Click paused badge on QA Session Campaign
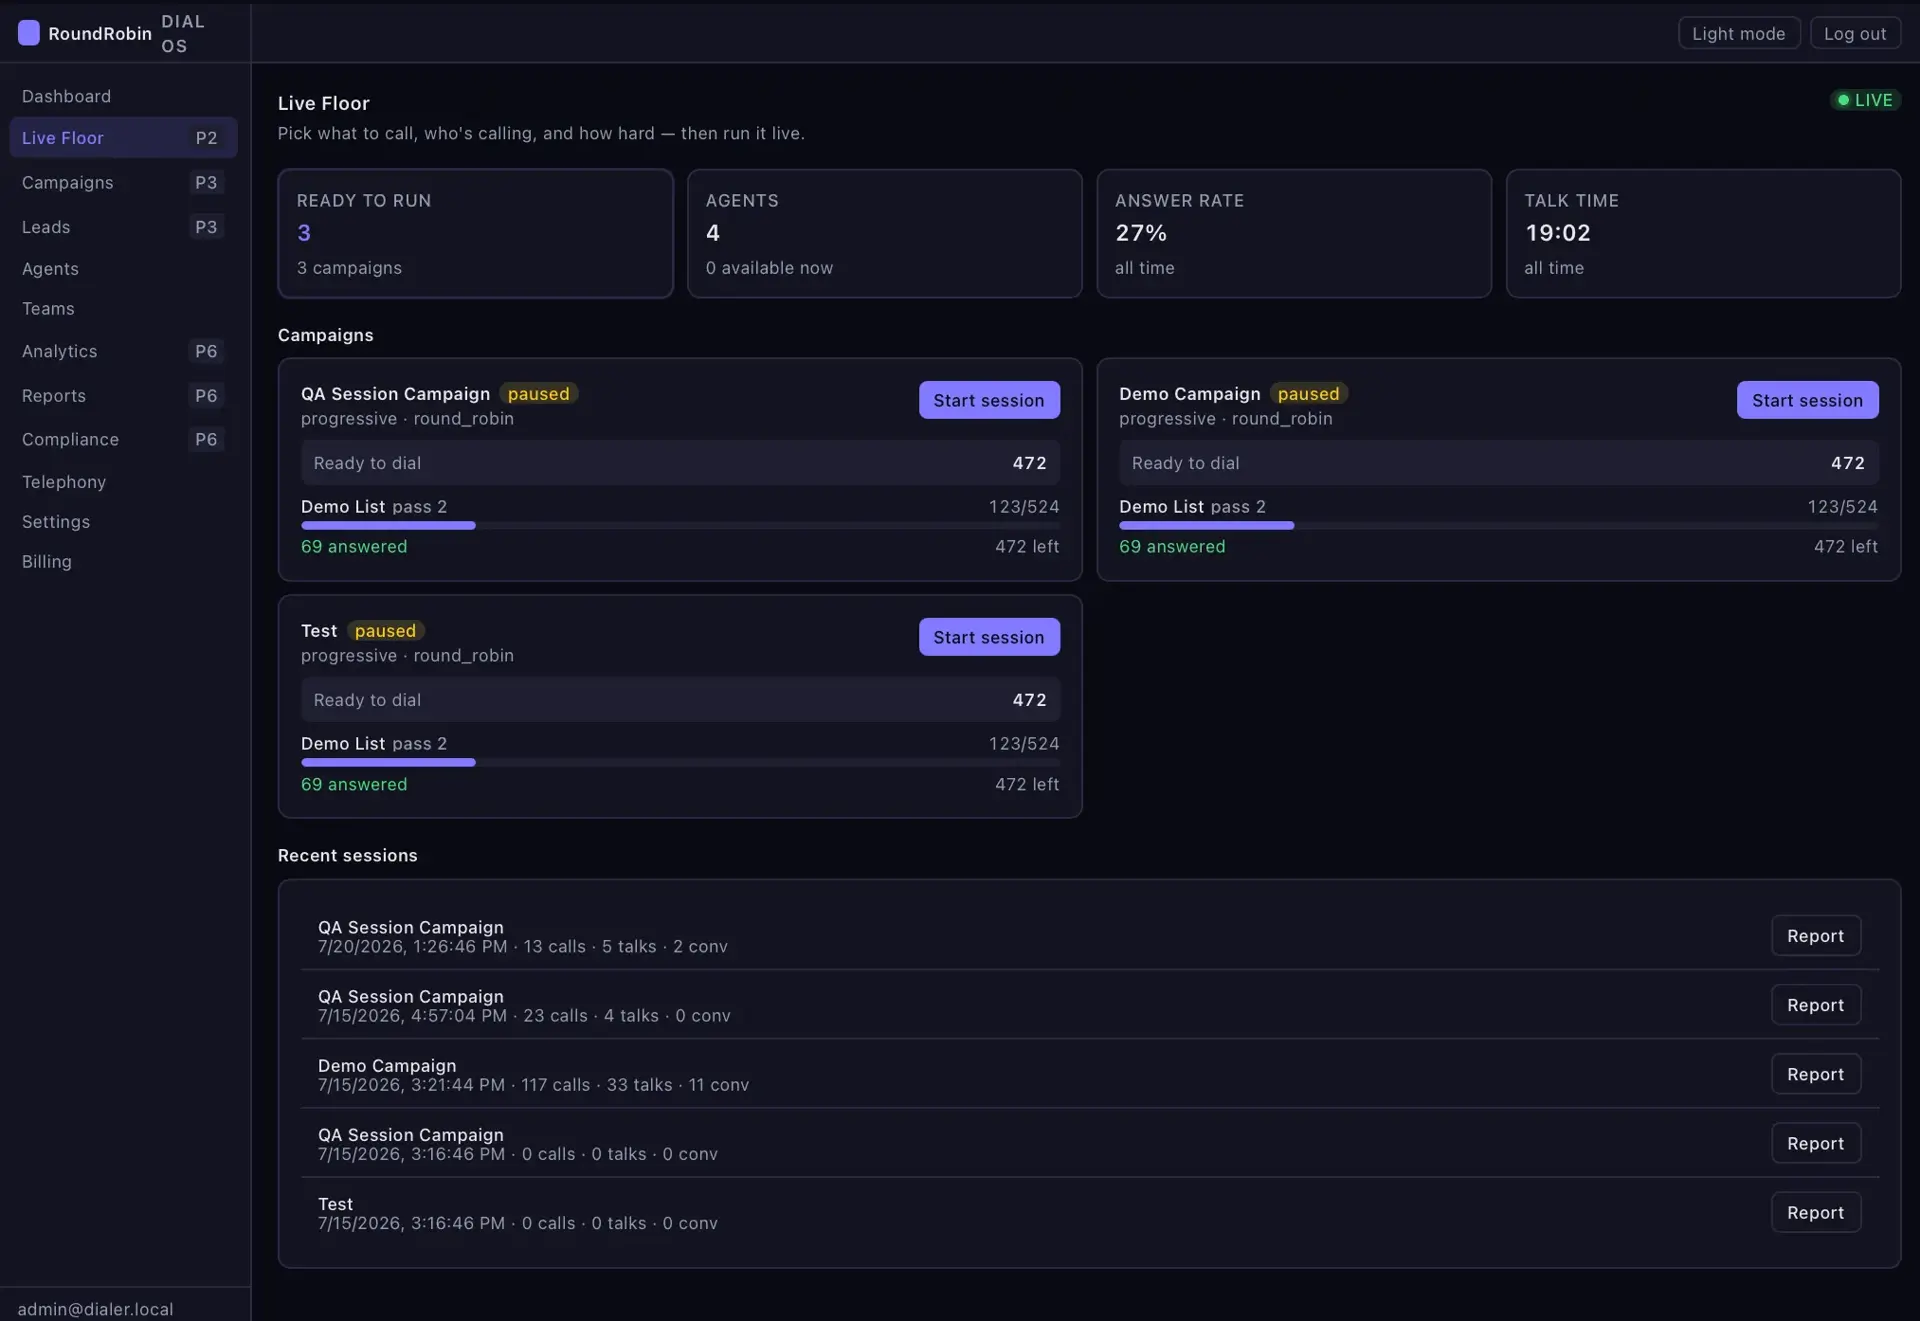This screenshot has width=1920, height=1321. 538,394
